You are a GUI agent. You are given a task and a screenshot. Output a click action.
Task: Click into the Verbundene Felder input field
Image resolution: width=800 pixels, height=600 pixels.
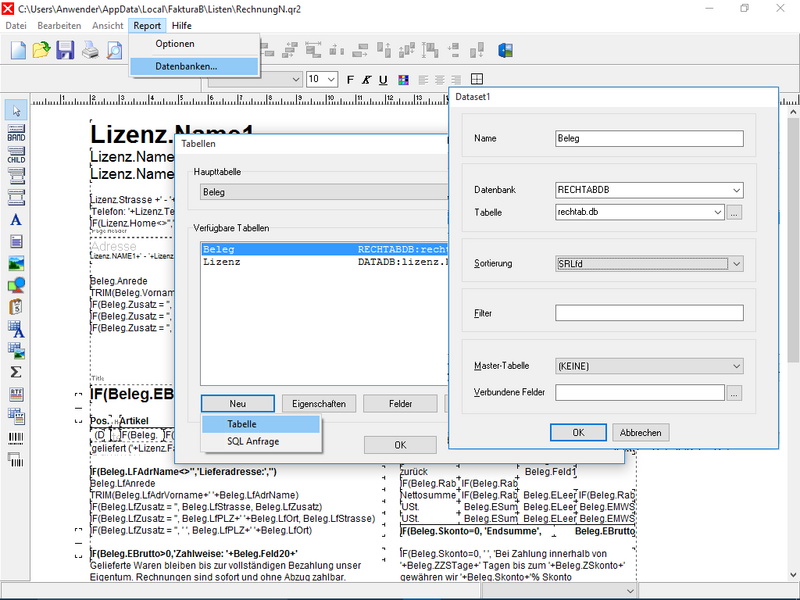click(640, 393)
